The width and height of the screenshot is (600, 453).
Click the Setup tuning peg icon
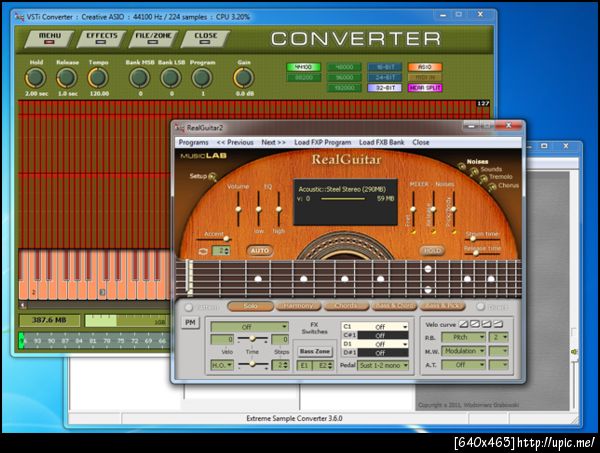(212, 177)
